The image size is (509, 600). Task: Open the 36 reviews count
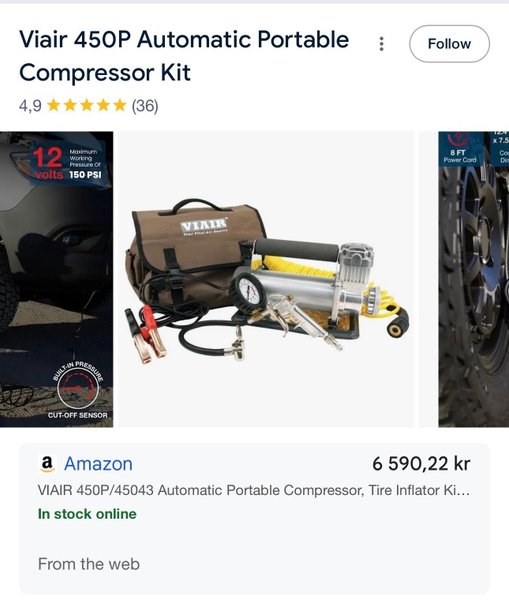point(145,106)
